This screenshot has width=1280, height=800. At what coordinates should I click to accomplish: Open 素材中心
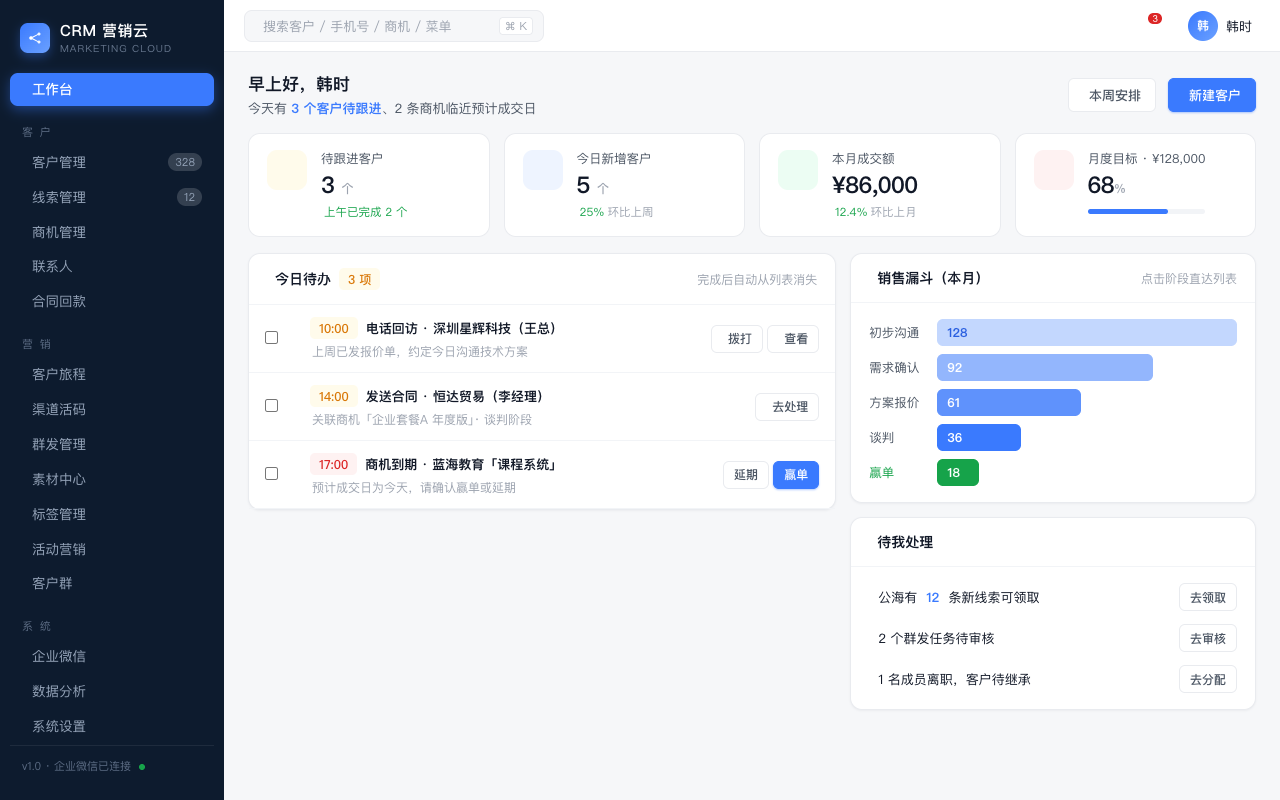click(112, 479)
